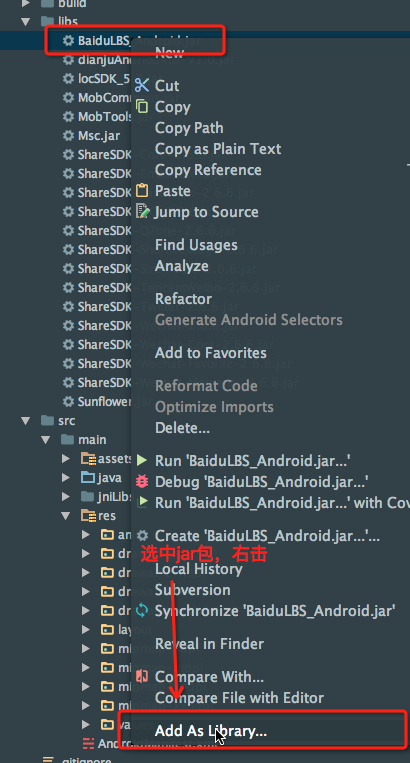Collapse the main folder

(46, 440)
